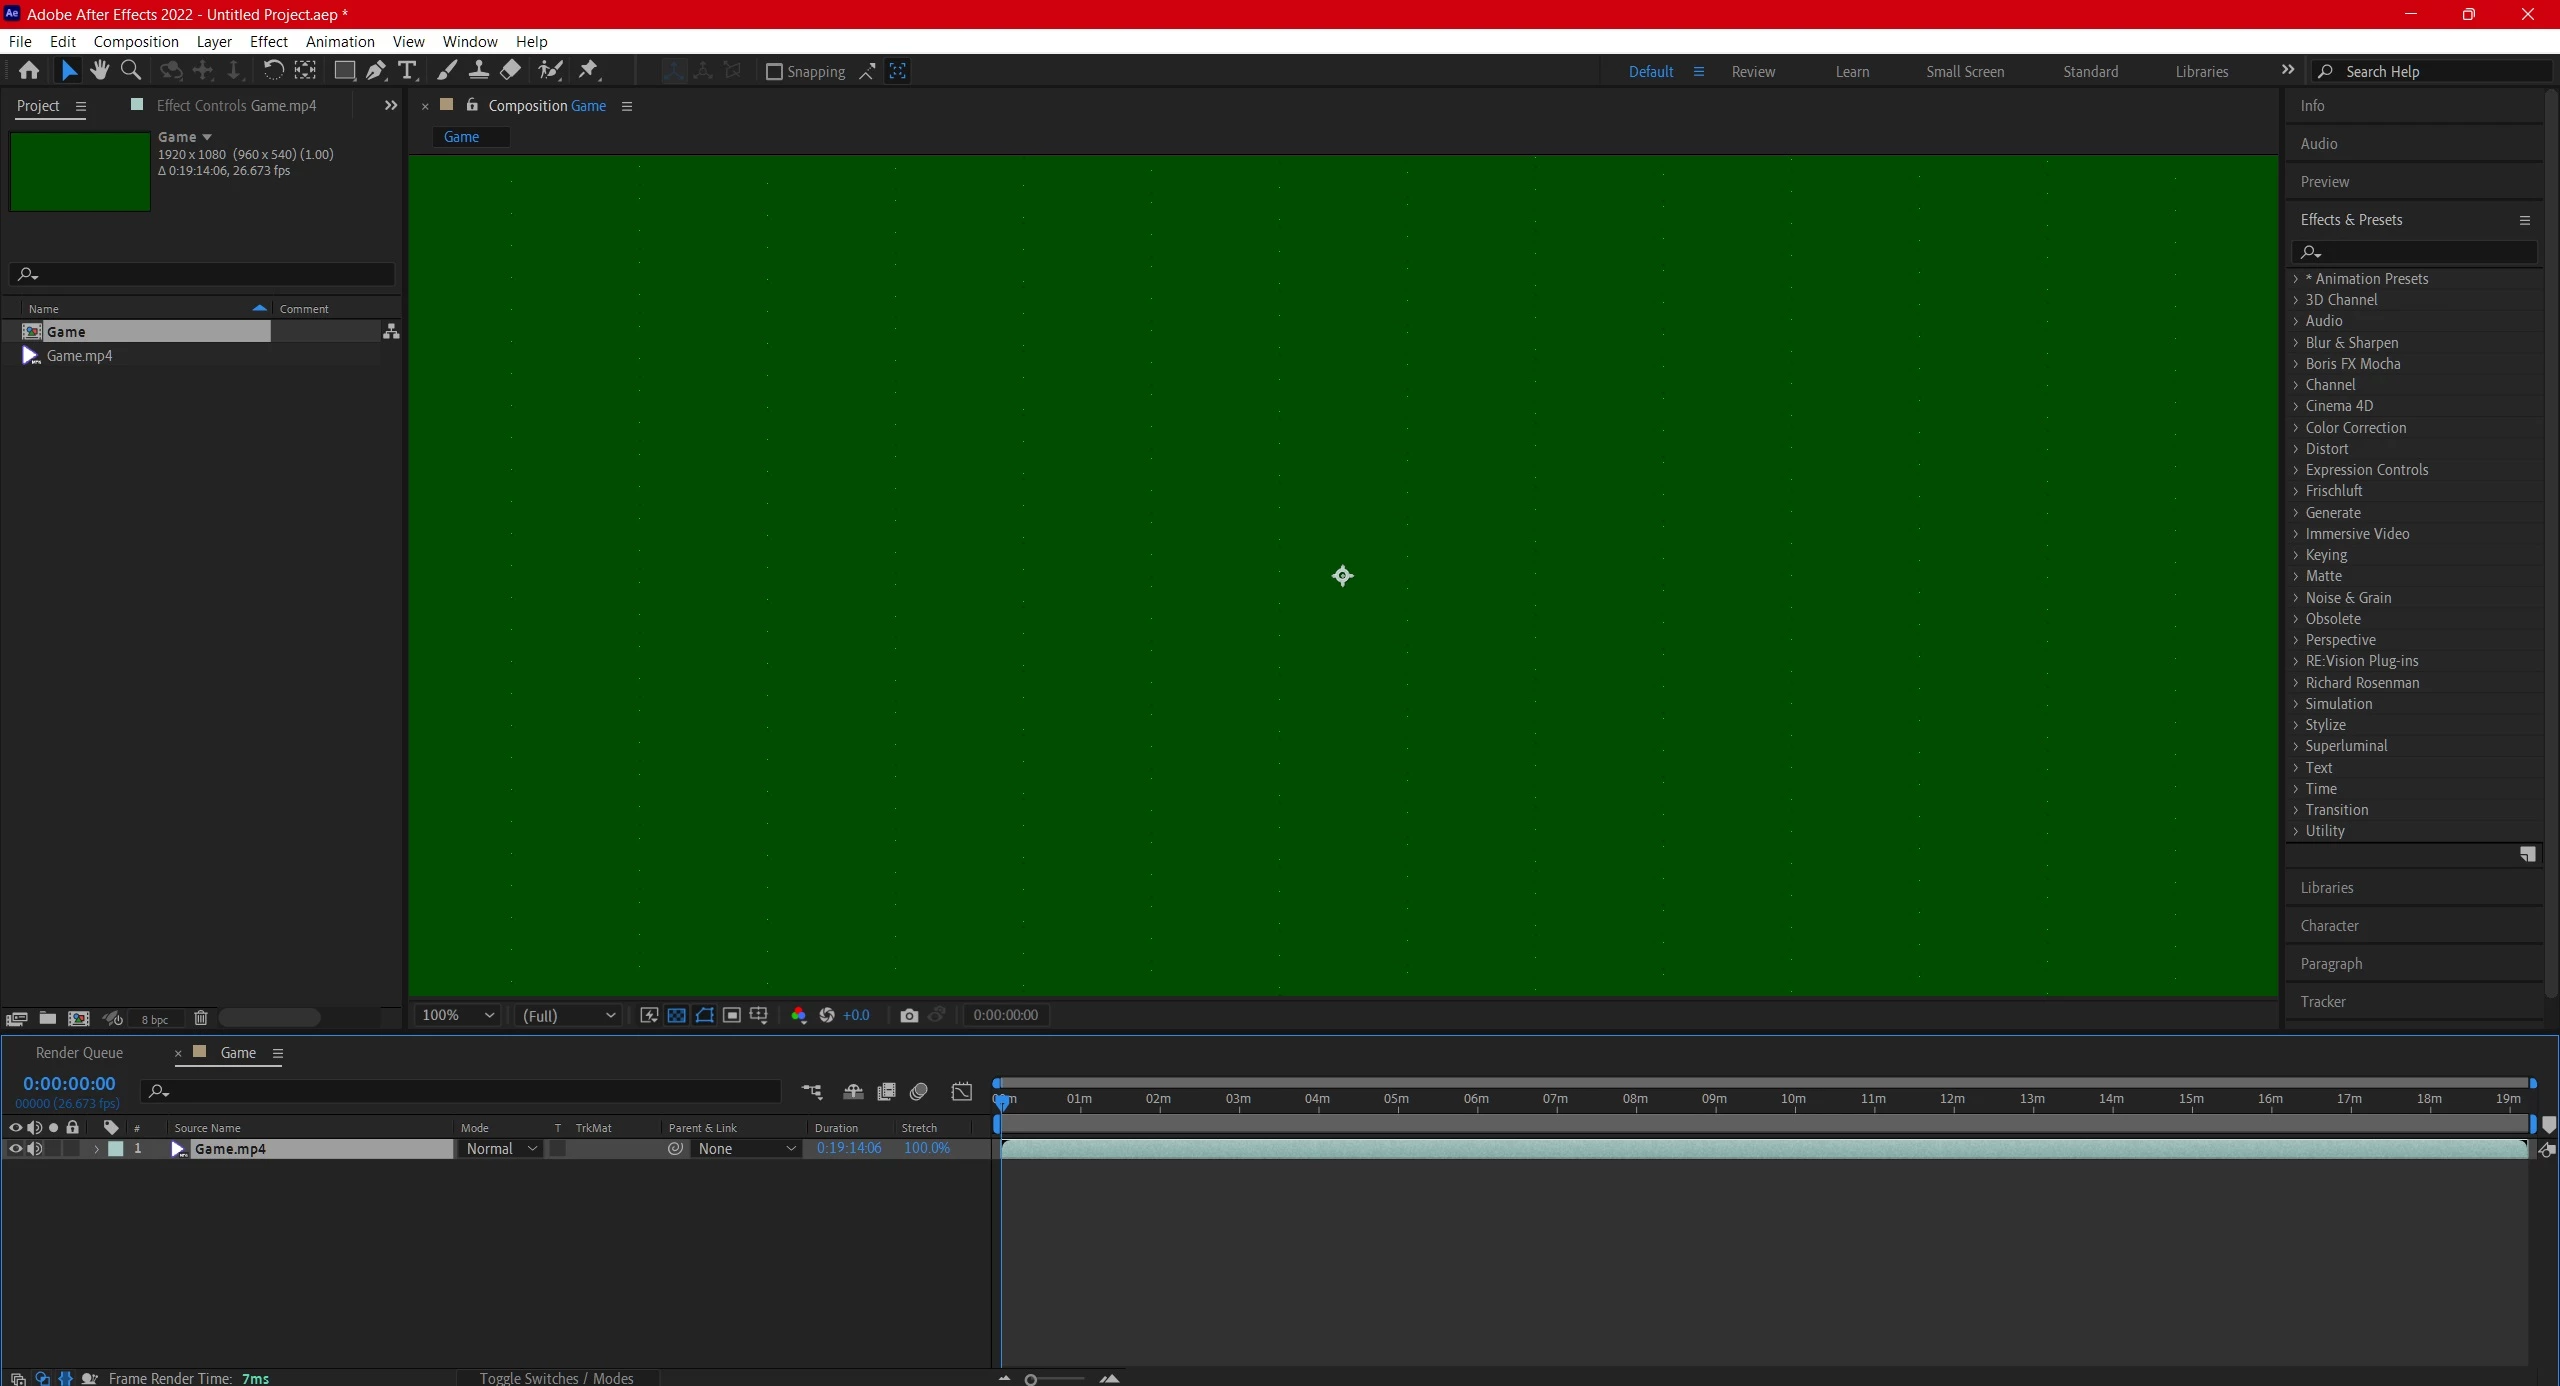Select the Zoom tool
Screen dimensions: 2560x1386
(x=130, y=71)
